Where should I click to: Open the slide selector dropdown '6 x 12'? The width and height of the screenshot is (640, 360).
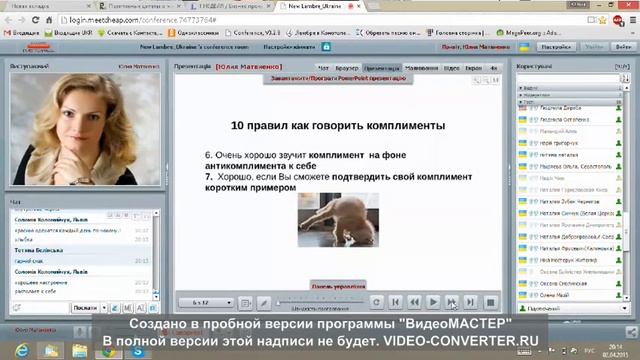tap(206, 302)
